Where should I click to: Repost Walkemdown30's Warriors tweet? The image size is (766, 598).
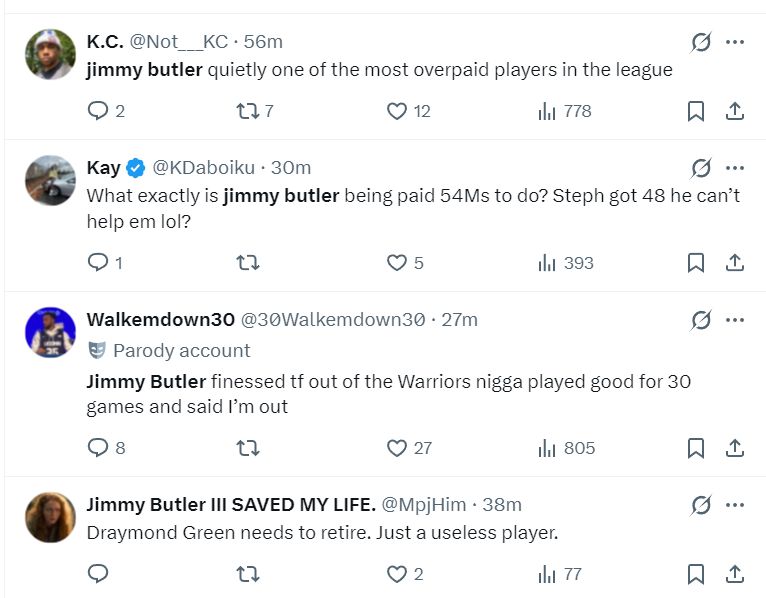(246, 447)
